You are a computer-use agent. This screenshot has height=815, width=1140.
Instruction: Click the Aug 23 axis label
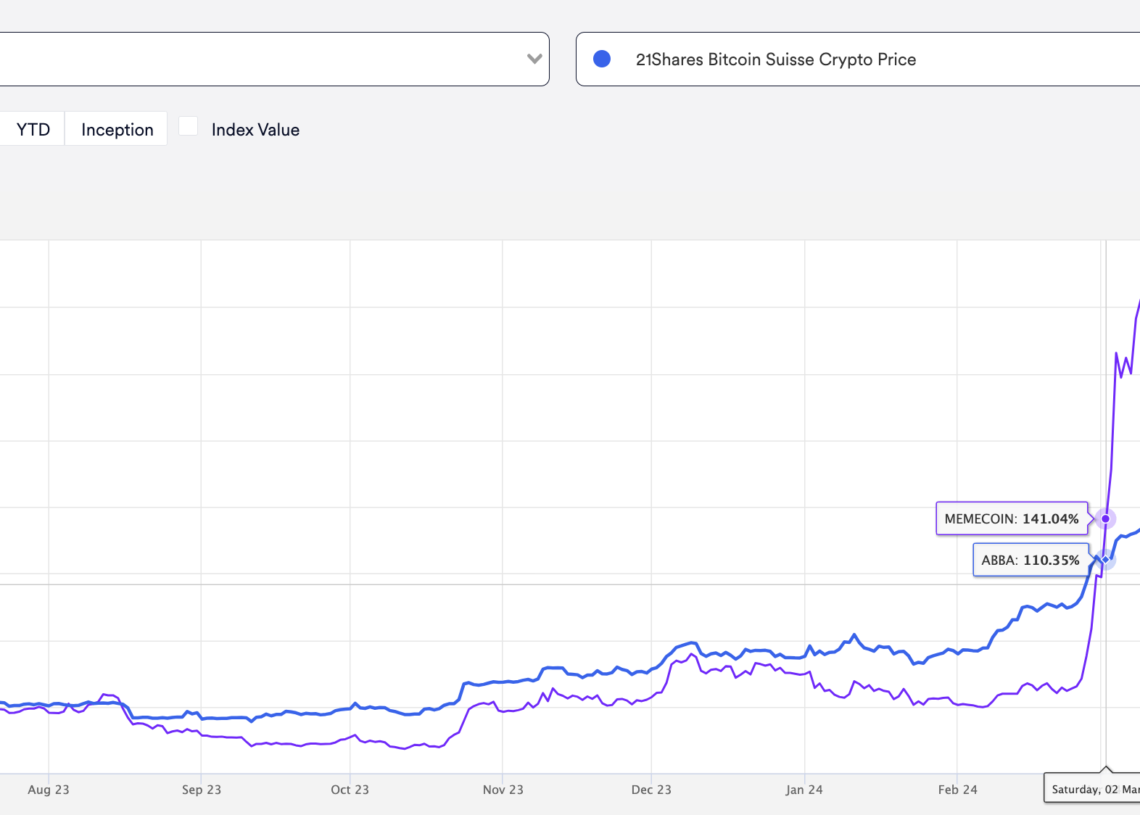[48, 789]
